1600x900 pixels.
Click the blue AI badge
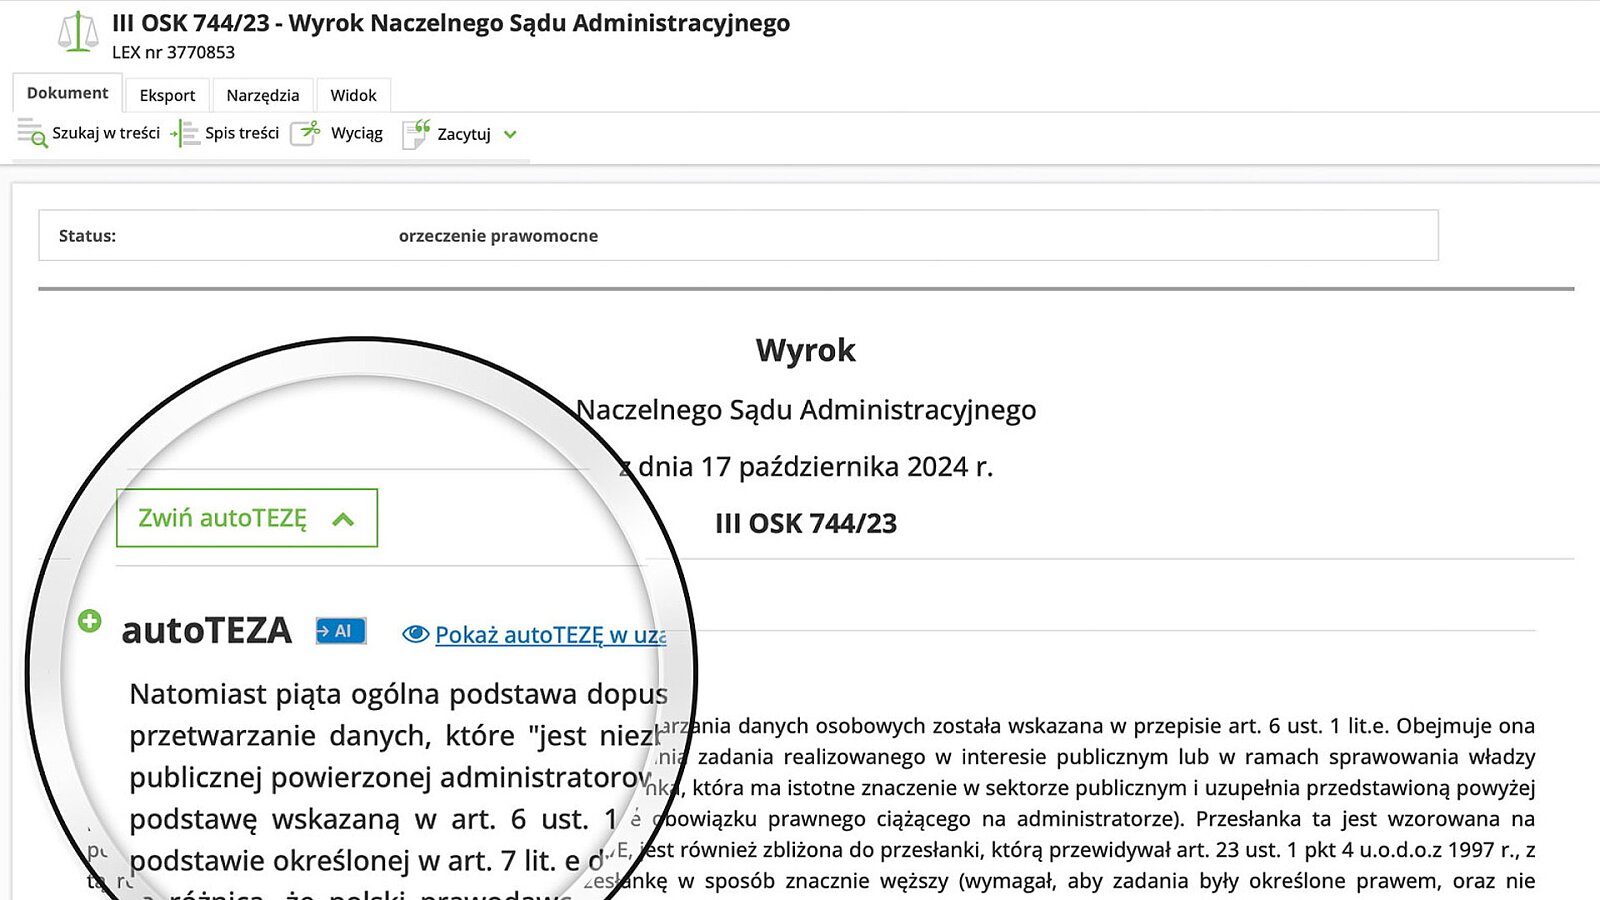(340, 631)
